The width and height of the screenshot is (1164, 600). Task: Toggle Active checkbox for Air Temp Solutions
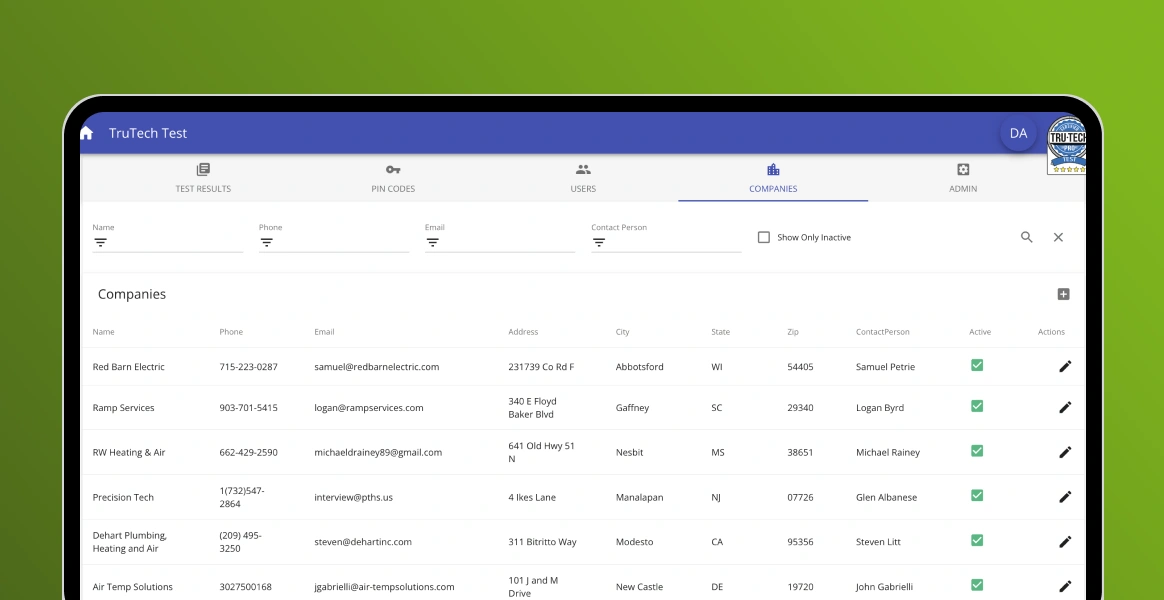pos(977,585)
